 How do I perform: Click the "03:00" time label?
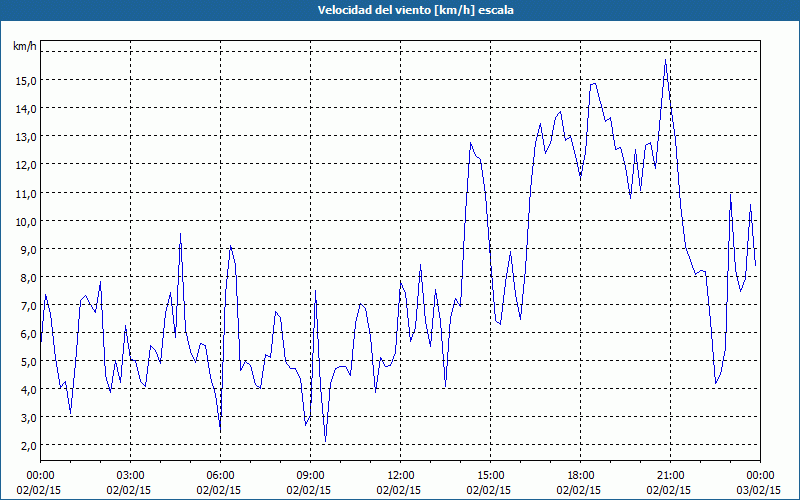(130, 476)
